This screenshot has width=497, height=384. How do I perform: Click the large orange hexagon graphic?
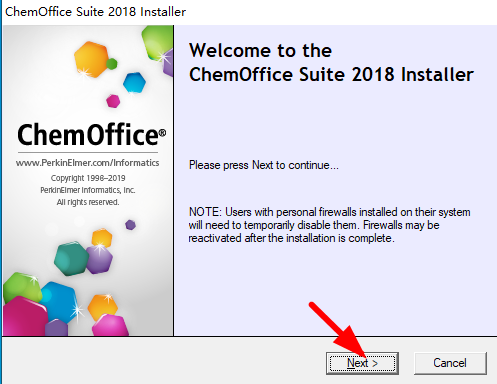tap(91, 59)
